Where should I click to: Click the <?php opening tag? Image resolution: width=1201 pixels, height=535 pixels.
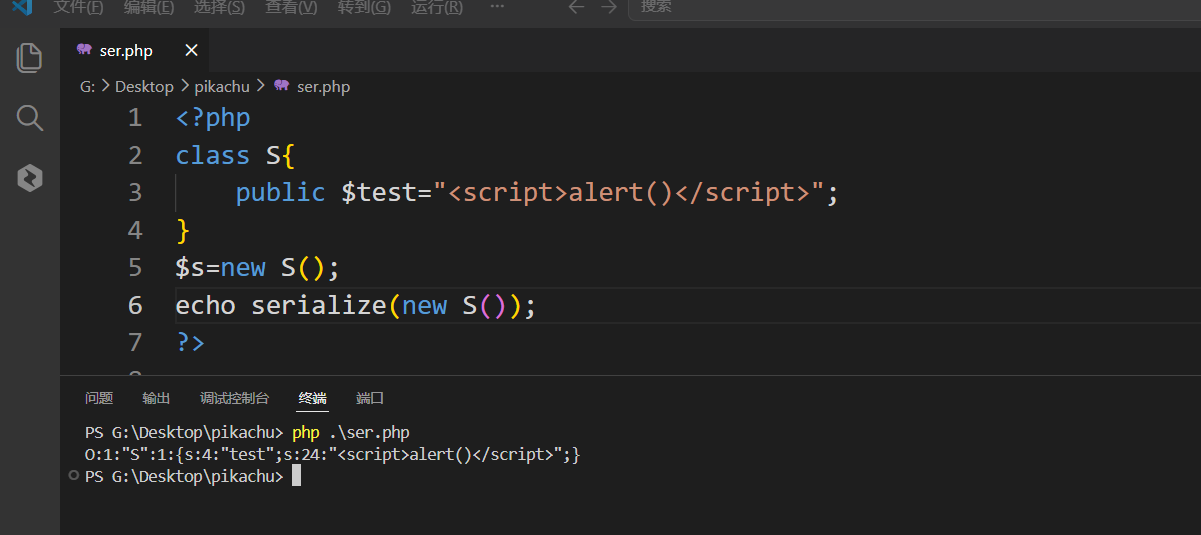(213, 118)
